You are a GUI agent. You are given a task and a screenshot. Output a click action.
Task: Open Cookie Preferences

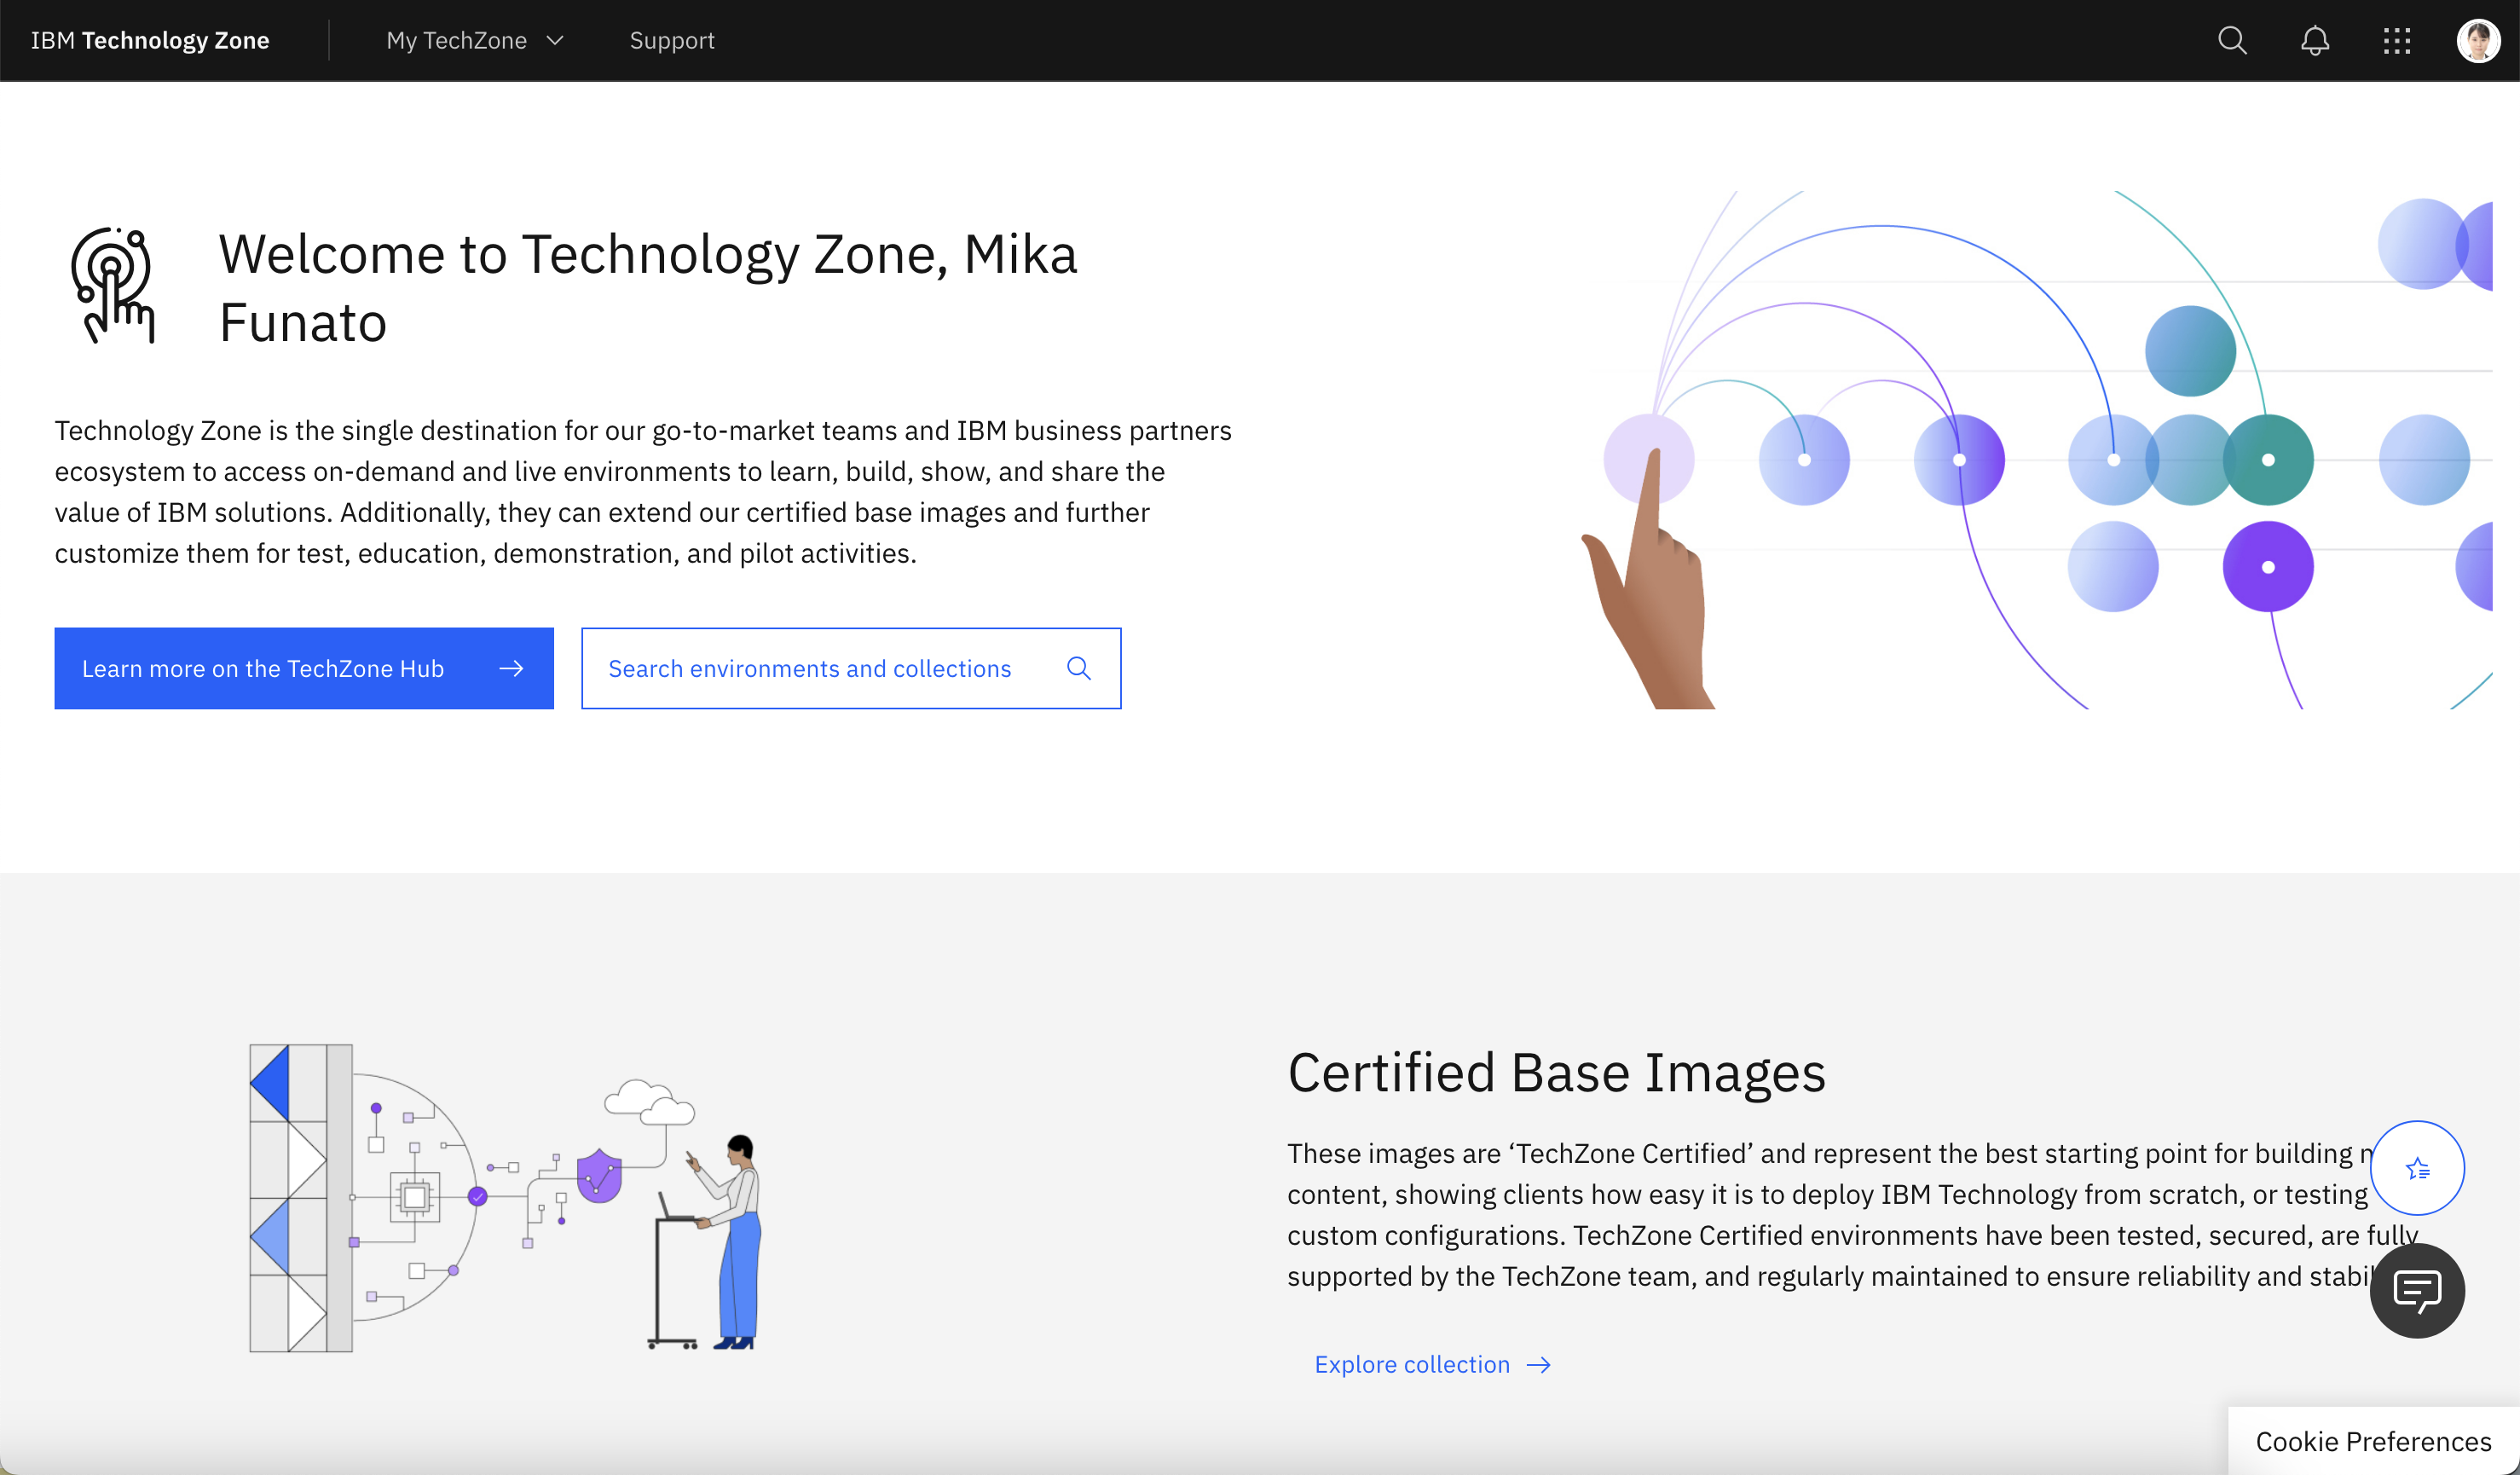tap(2372, 1441)
